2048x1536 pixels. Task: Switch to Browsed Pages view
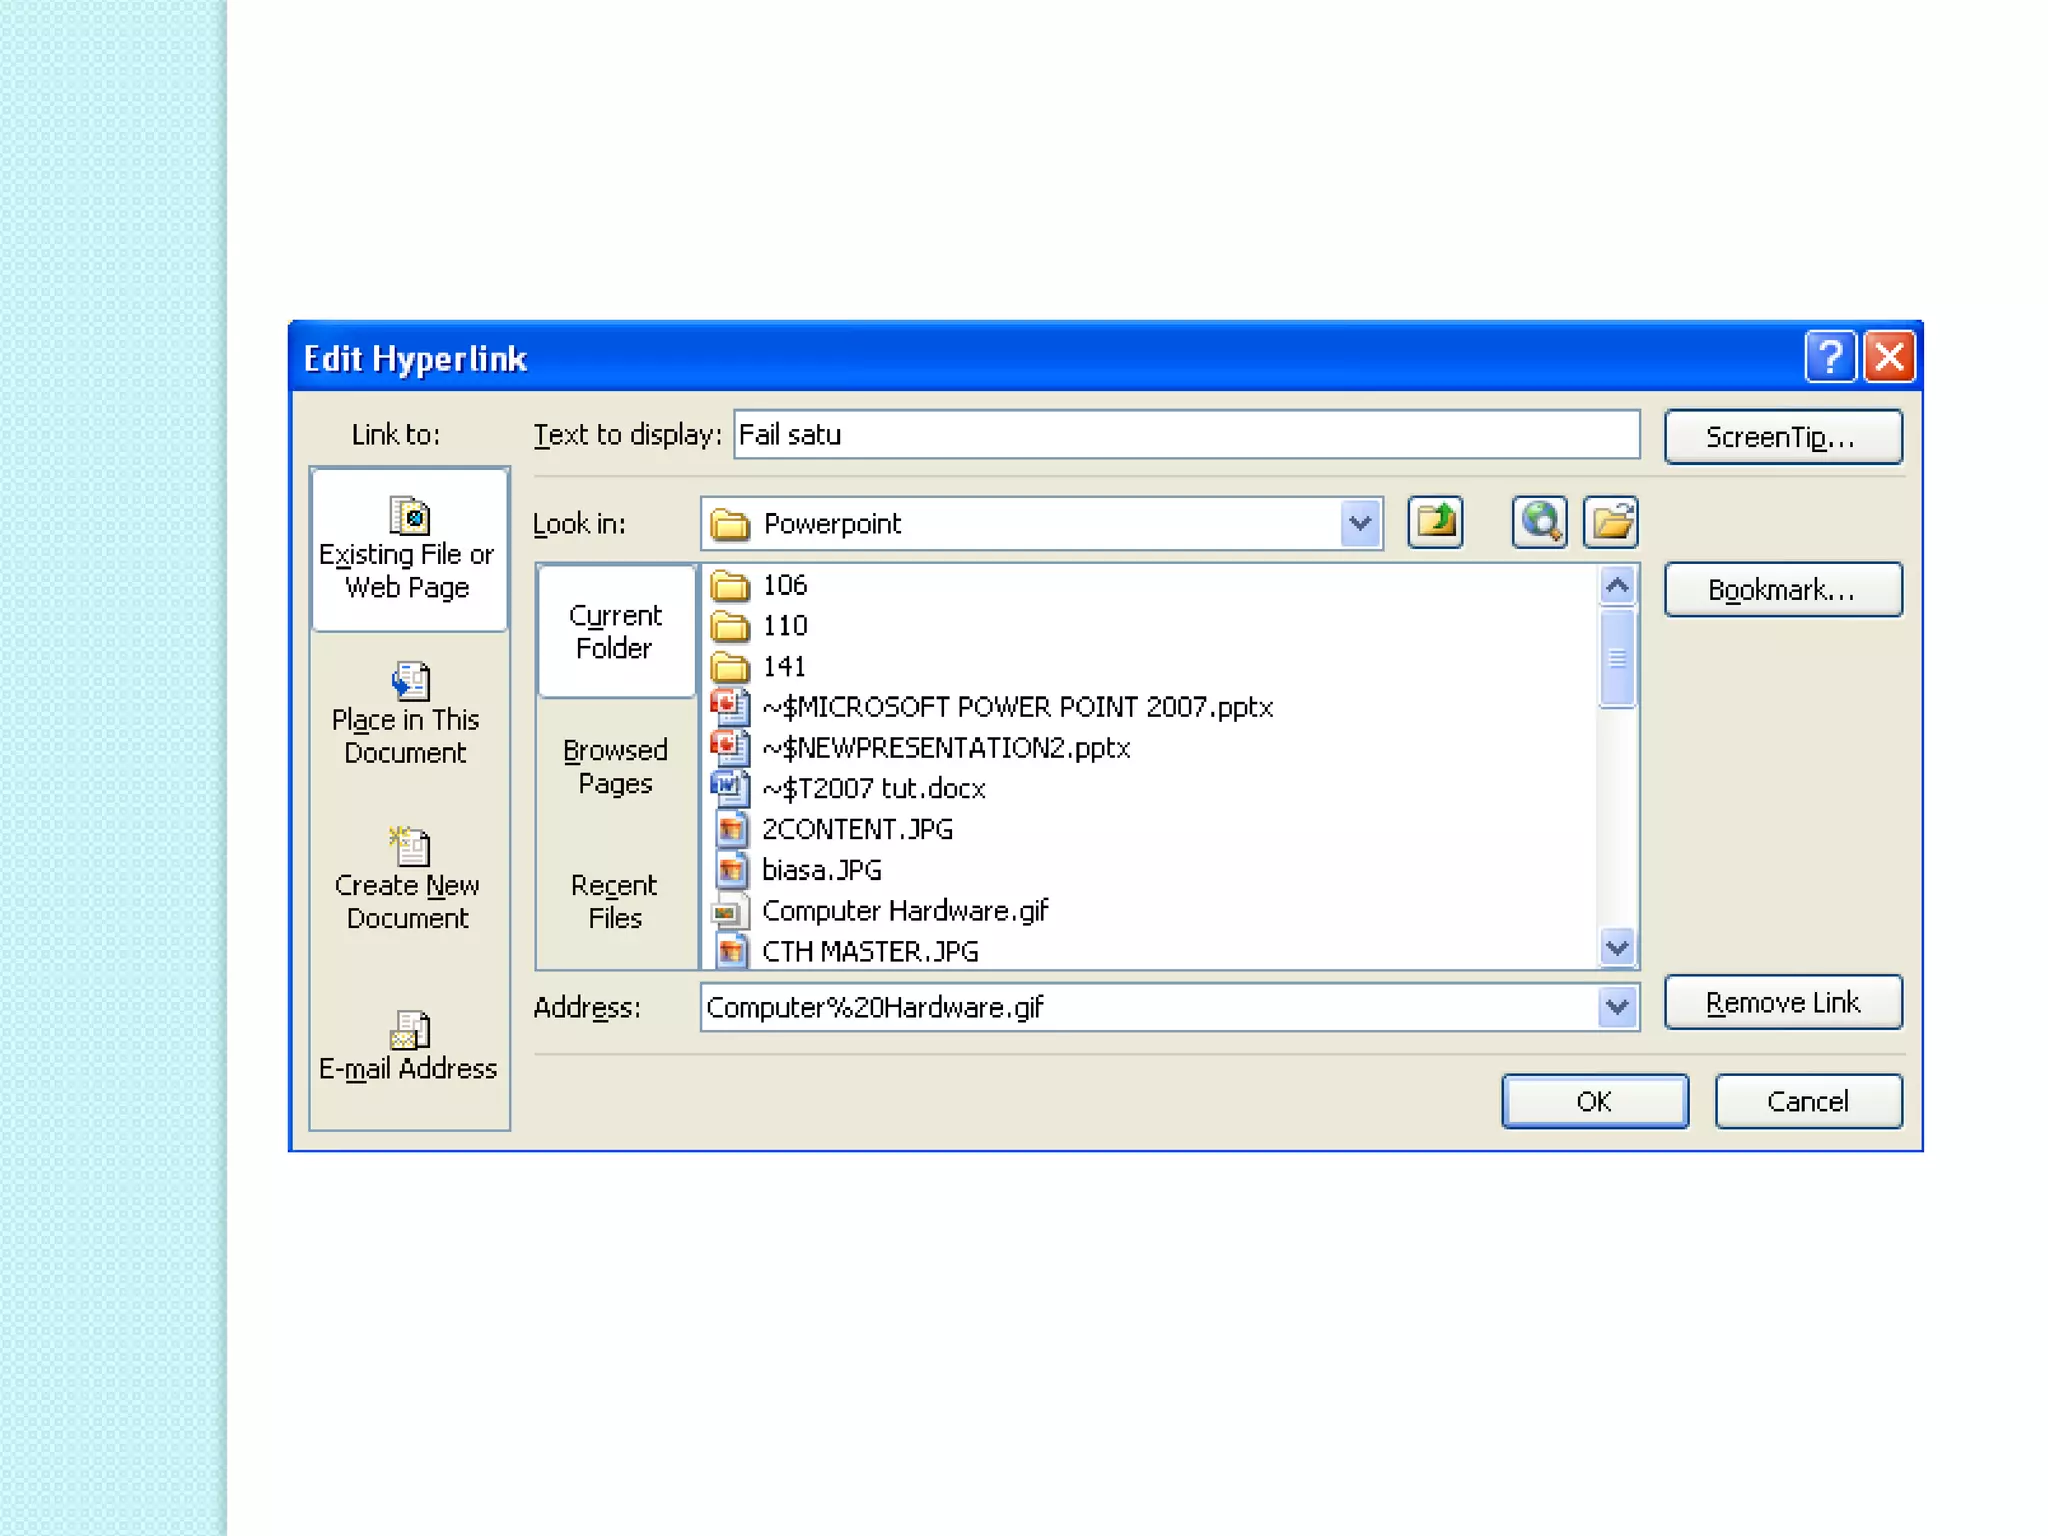615,766
